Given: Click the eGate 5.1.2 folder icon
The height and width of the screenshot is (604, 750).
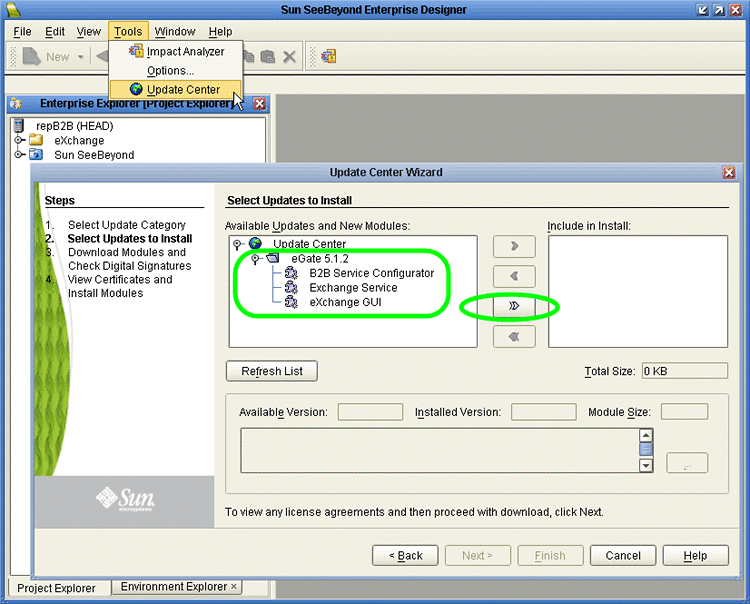Looking at the screenshot, I should (273, 258).
